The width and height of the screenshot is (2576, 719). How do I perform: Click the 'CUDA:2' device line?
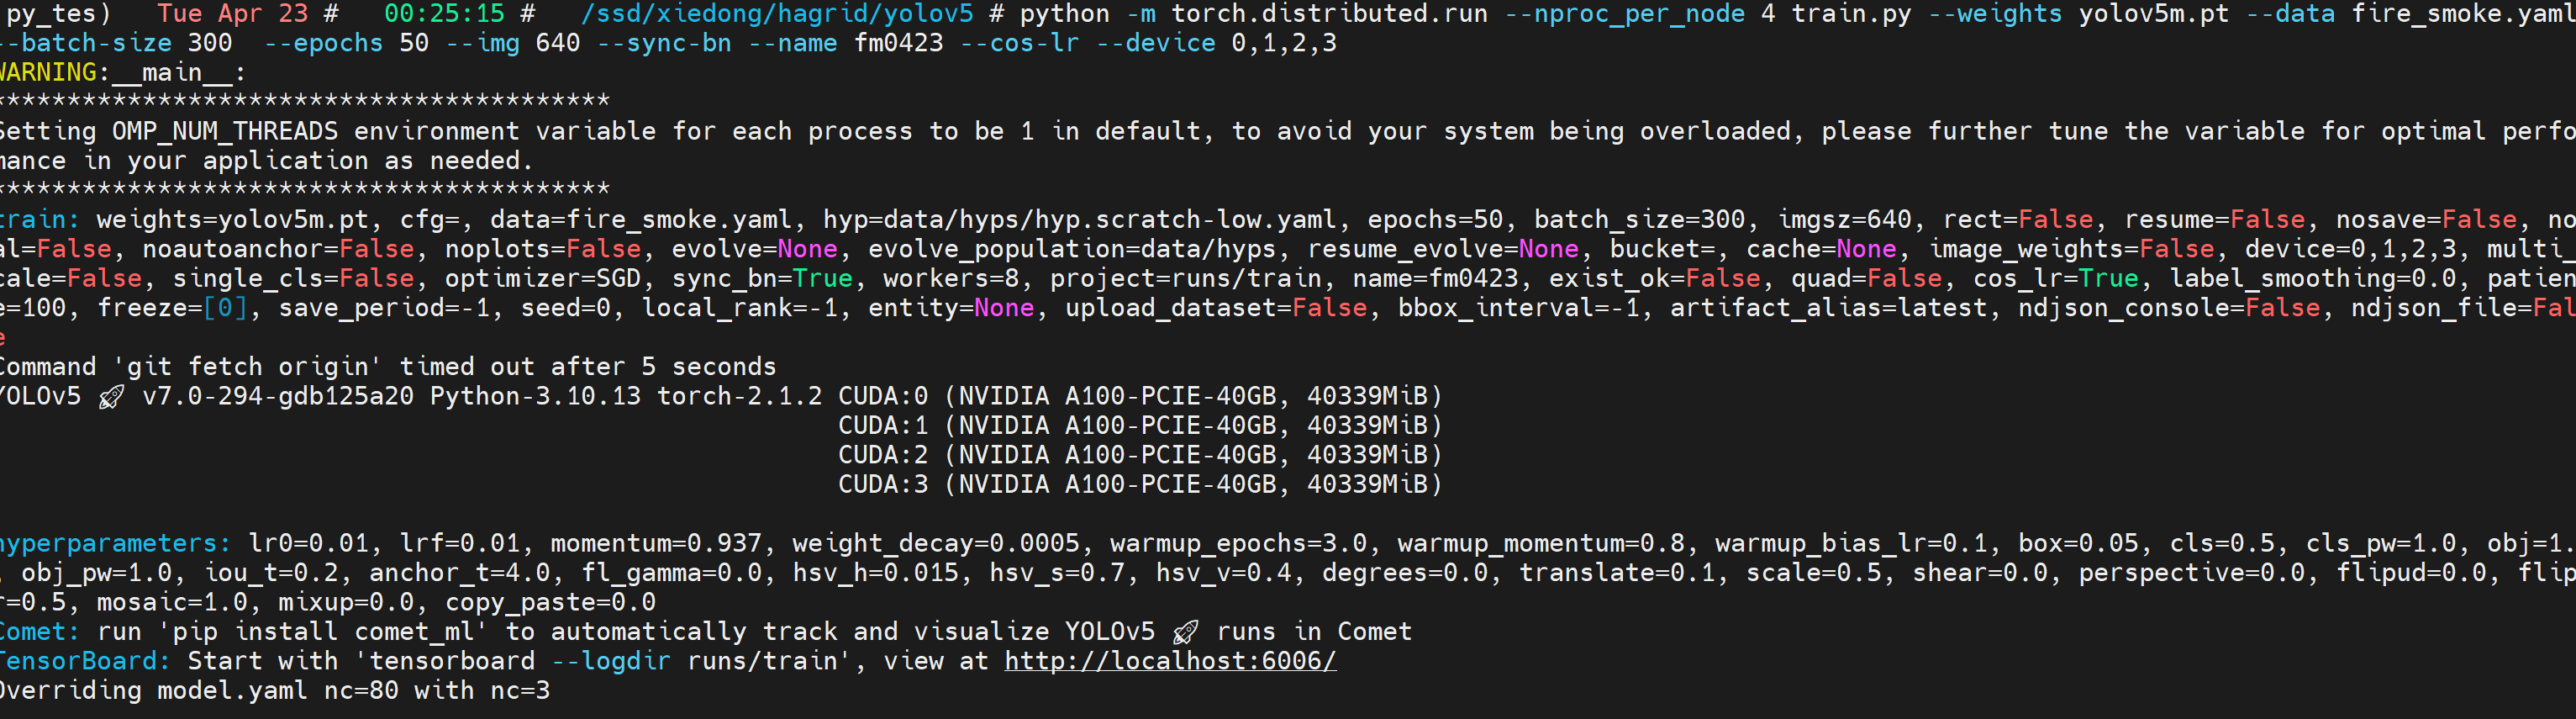pyautogui.click(x=1140, y=455)
